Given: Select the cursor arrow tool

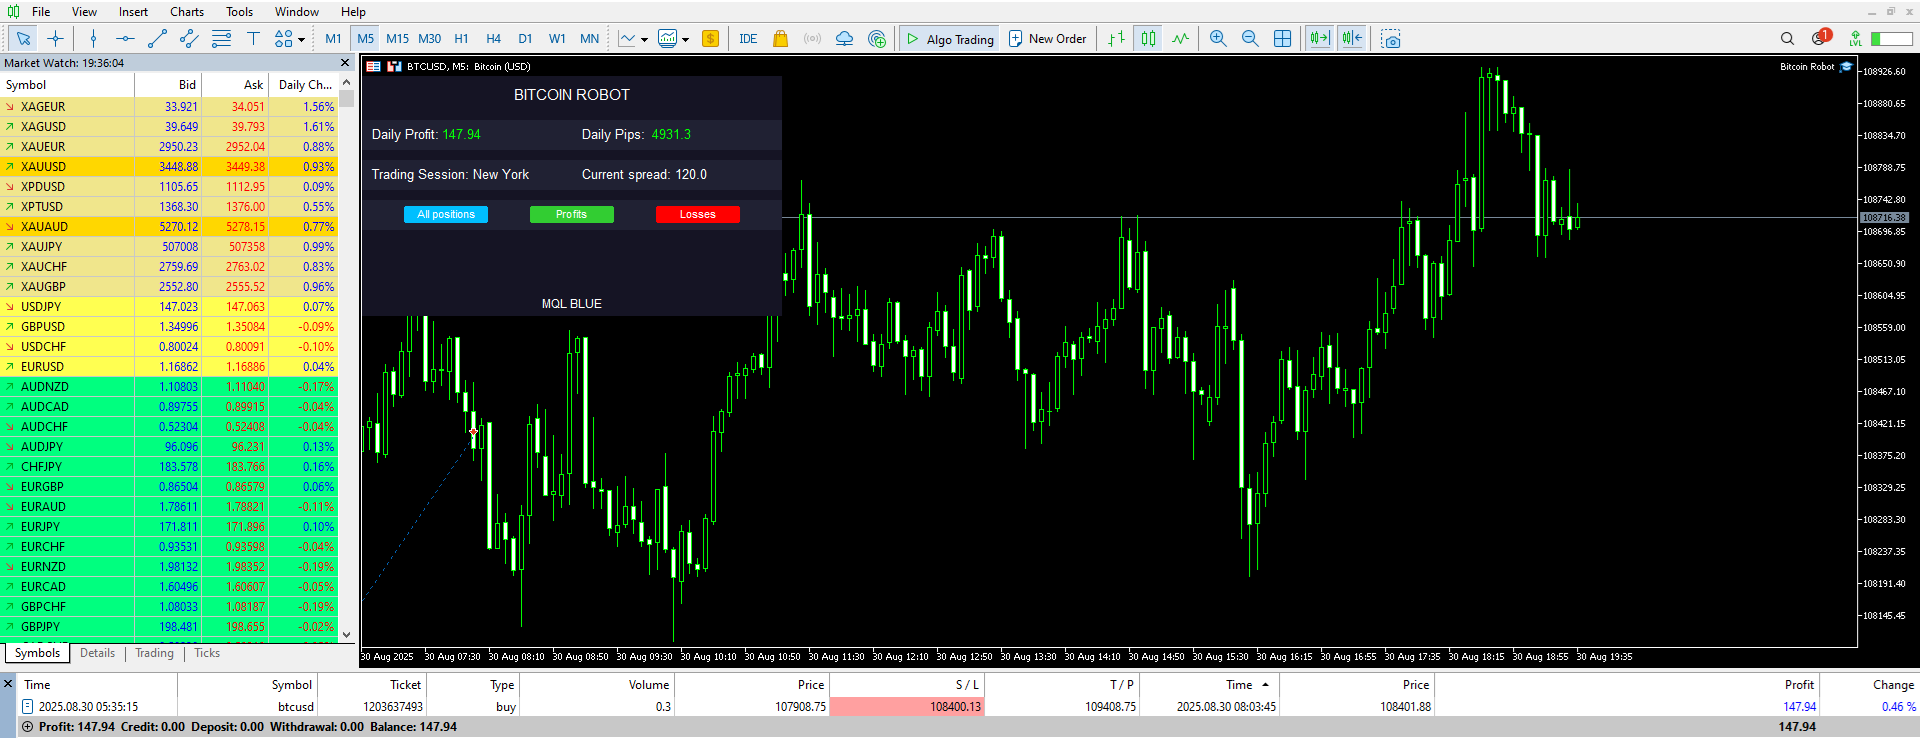Looking at the screenshot, I should [24, 39].
